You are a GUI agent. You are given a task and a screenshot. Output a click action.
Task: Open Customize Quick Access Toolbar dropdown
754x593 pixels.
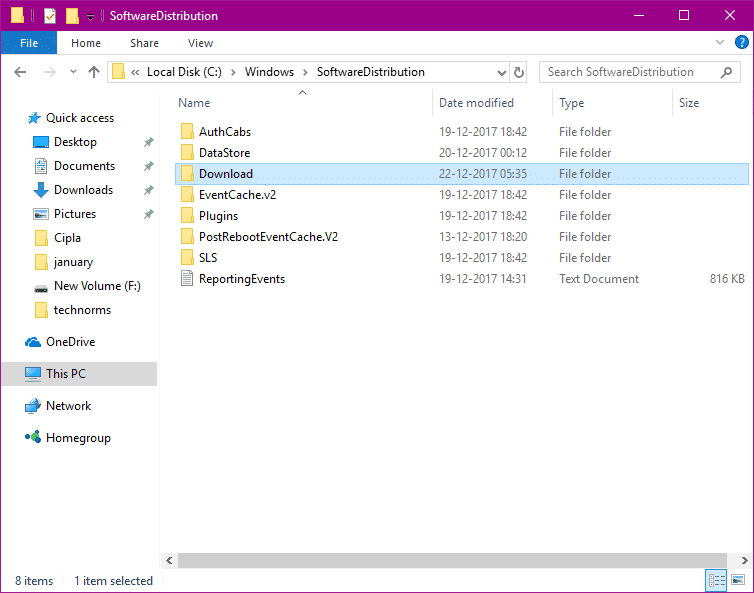[x=90, y=17]
